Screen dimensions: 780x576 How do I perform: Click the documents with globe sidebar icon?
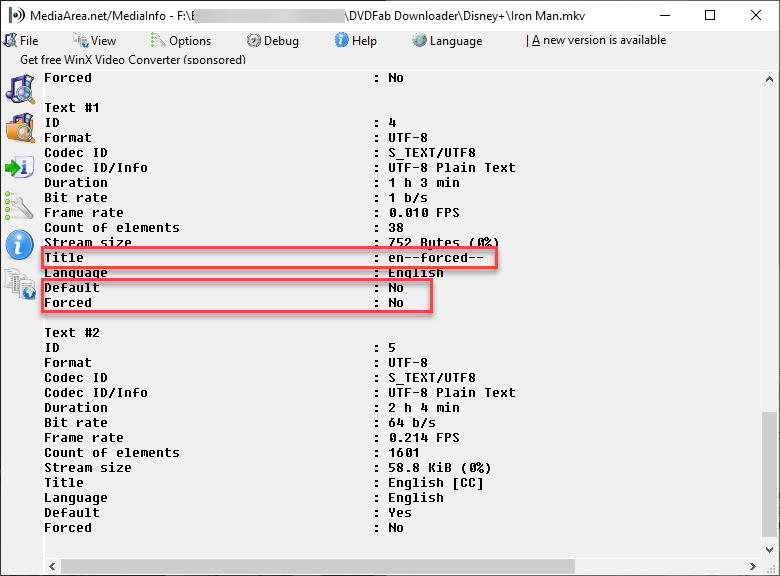(x=20, y=284)
